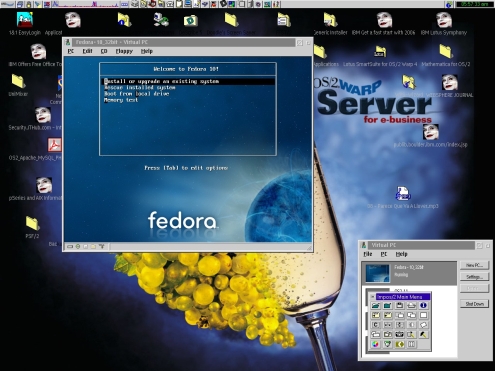Image resolution: width=495 pixels, height=371 pixels.
Task: Open the Help menu in Virtual PC console
Action: [401, 254]
